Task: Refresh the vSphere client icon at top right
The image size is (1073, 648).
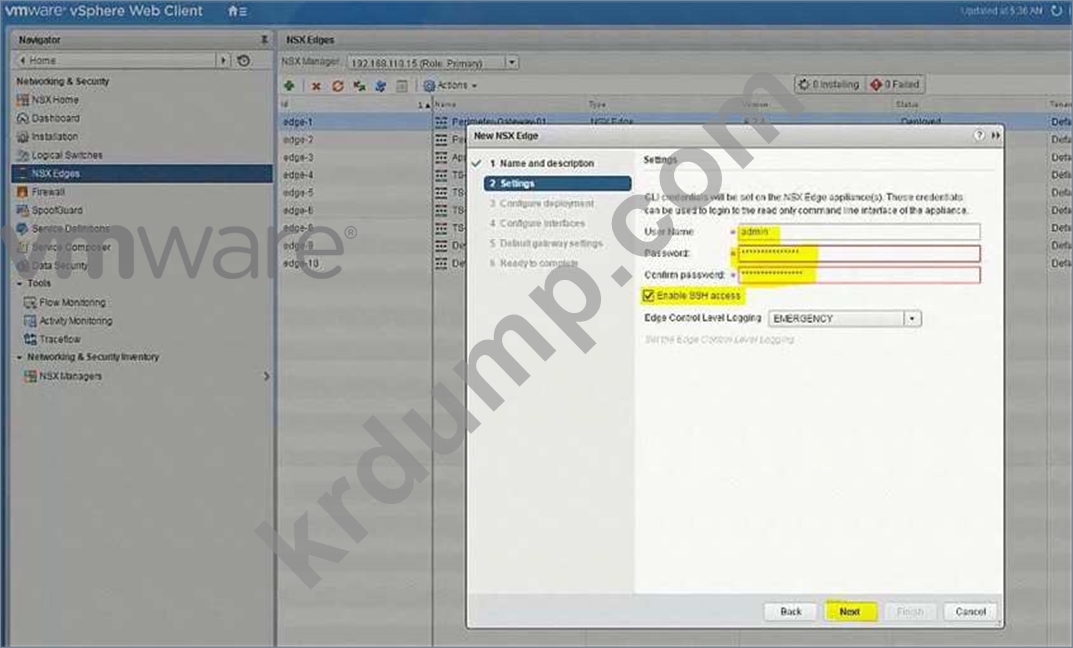Action: 1057,11
